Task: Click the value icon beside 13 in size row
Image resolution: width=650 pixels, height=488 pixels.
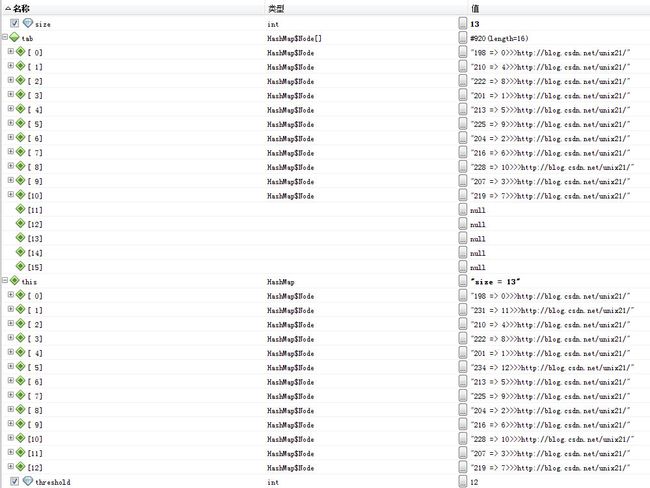Action: [462, 22]
